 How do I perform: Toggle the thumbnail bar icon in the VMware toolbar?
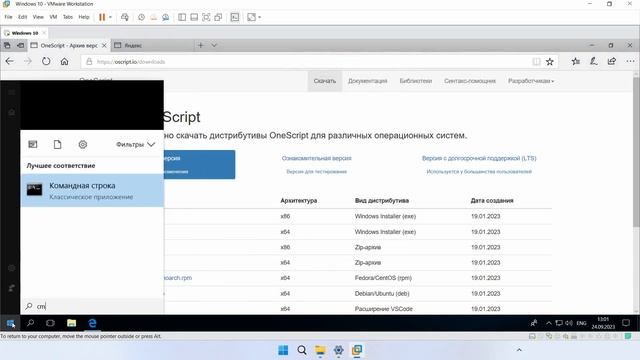click(x=194, y=17)
